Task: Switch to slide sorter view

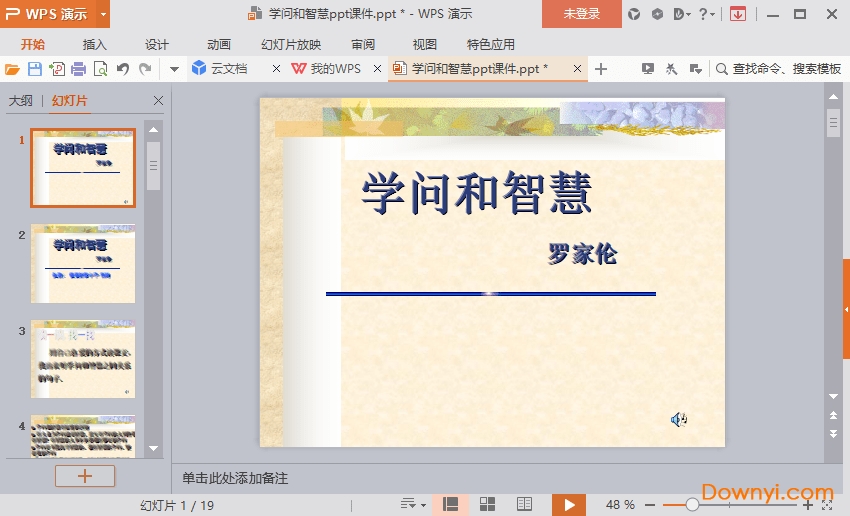Action: coord(487,505)
